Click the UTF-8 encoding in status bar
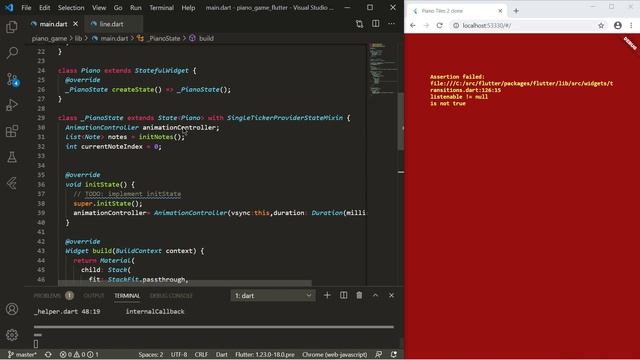This screenshot has width=640, height=360. 179,355
